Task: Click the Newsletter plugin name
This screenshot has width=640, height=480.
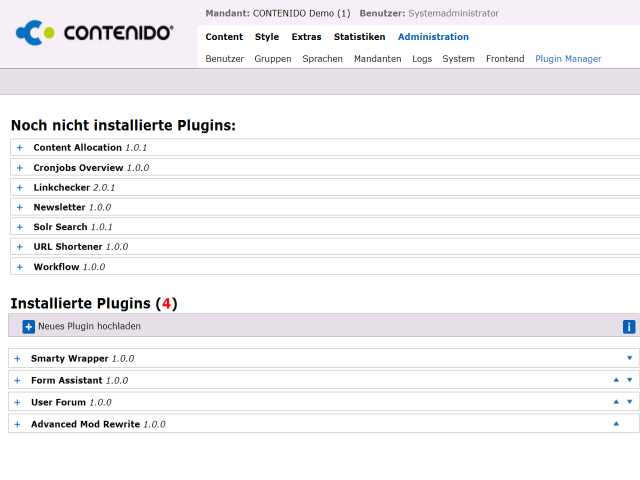Action: (60, 207)
